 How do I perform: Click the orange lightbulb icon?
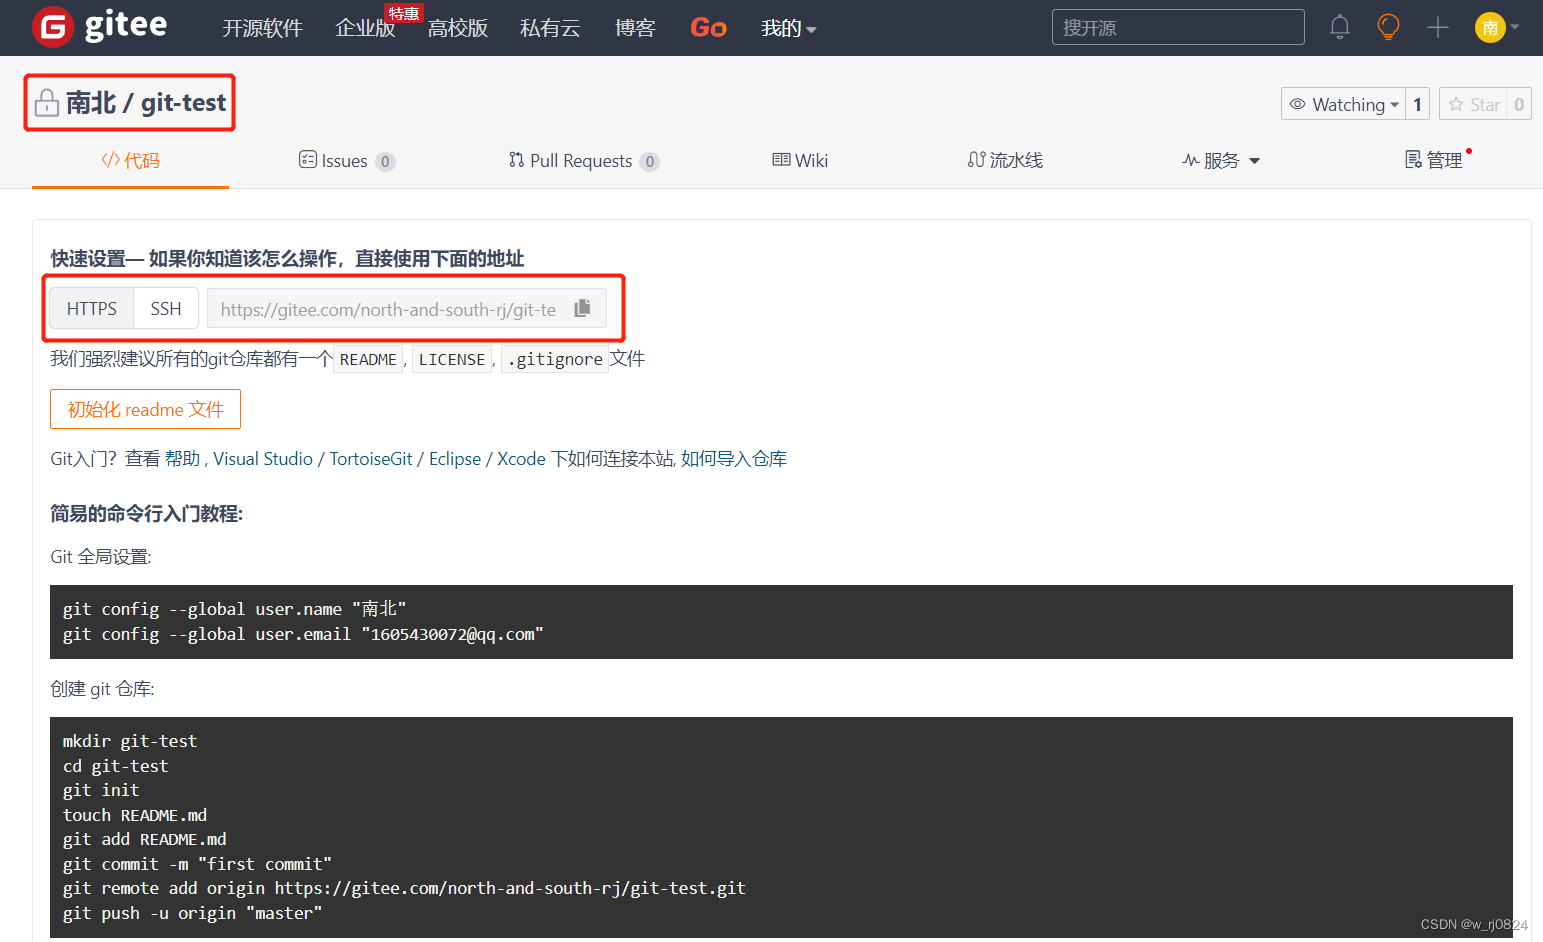coord(1388,27)
